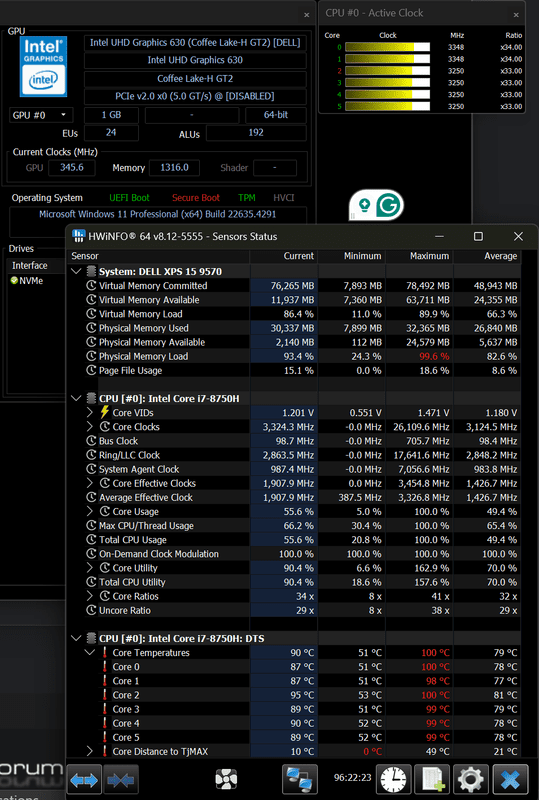539x800 pixels.
Task: Collapse the System: DELL XPS 15 9570 section
Action: point(77,271)
